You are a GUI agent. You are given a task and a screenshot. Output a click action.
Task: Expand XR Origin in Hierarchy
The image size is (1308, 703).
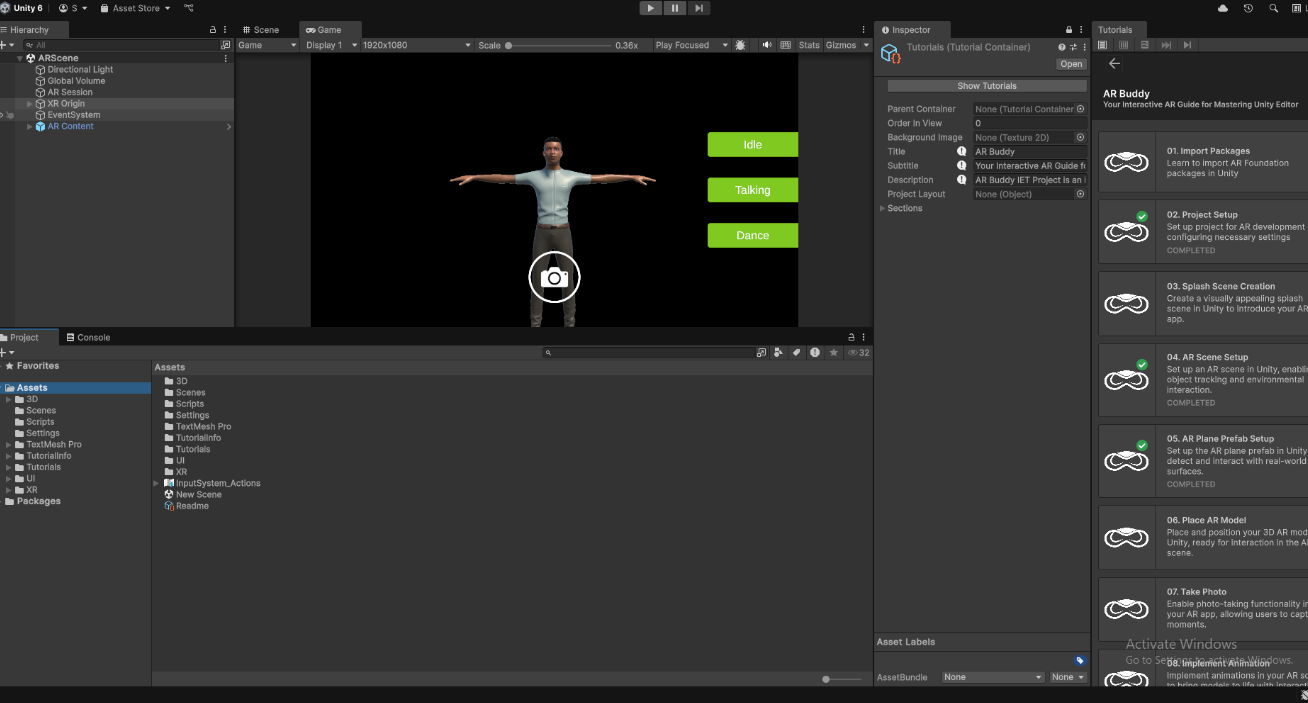[x=30, y=104]
